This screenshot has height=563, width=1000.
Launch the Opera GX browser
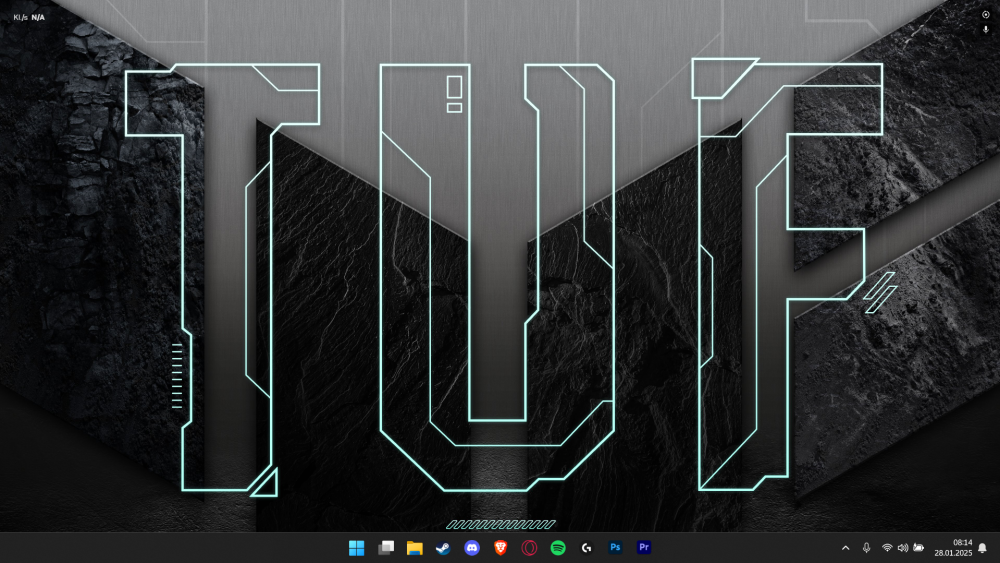coord(529,548)
